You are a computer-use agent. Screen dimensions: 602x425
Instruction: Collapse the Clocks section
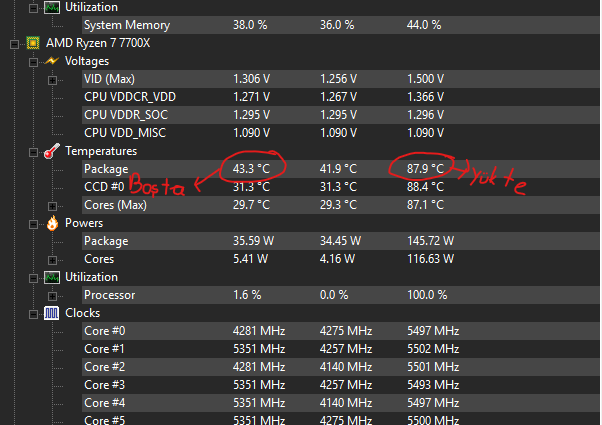(31, 313)
